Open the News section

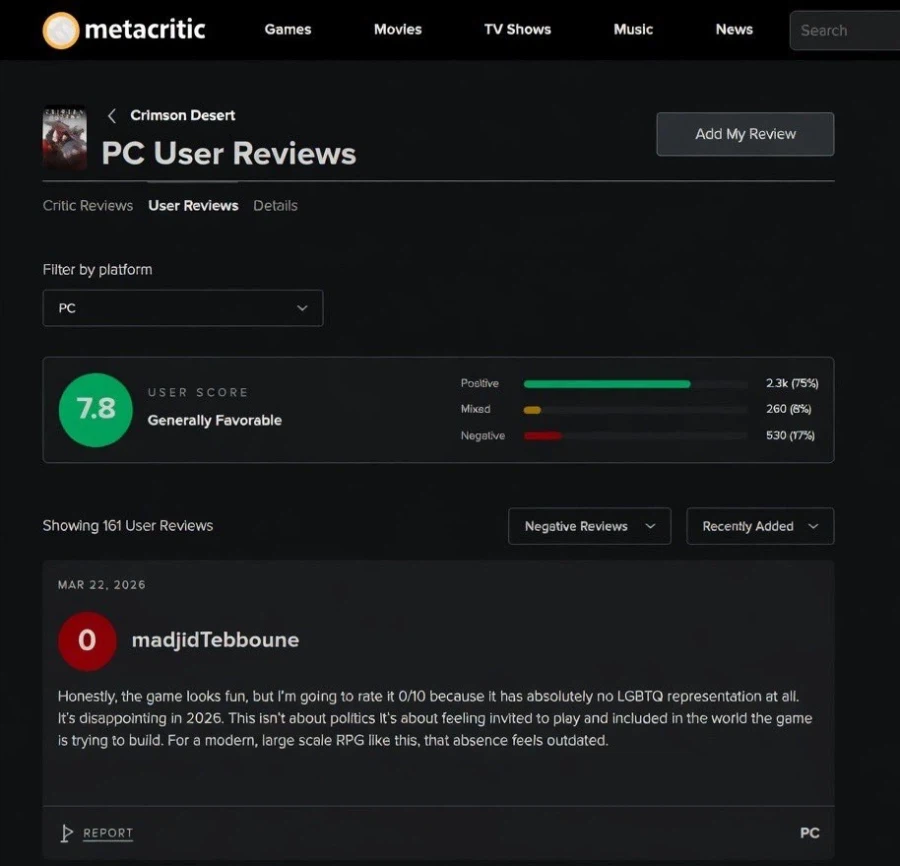click(x=734, y=30)
